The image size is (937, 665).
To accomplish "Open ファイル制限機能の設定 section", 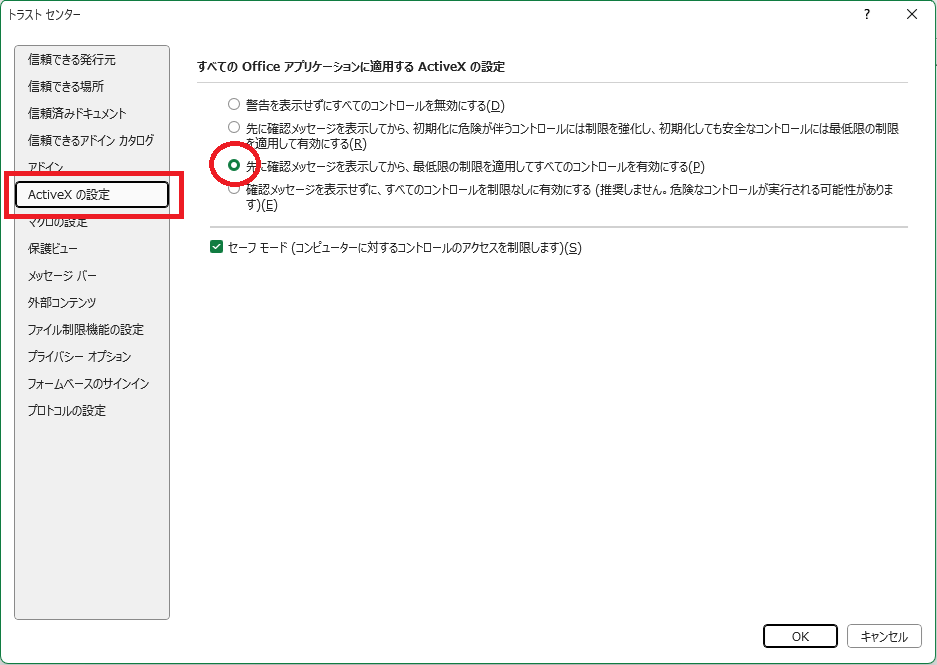I will (x=86, y=329).
